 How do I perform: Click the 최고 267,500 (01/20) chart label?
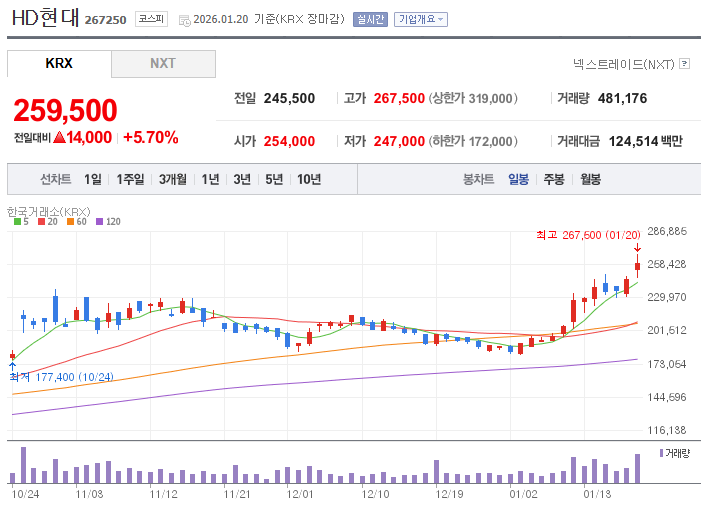[x=588, y=235]
